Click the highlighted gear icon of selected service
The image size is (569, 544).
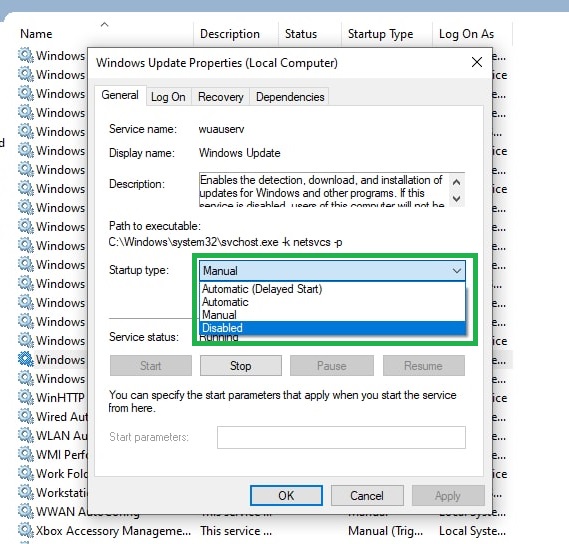[26, 359]
